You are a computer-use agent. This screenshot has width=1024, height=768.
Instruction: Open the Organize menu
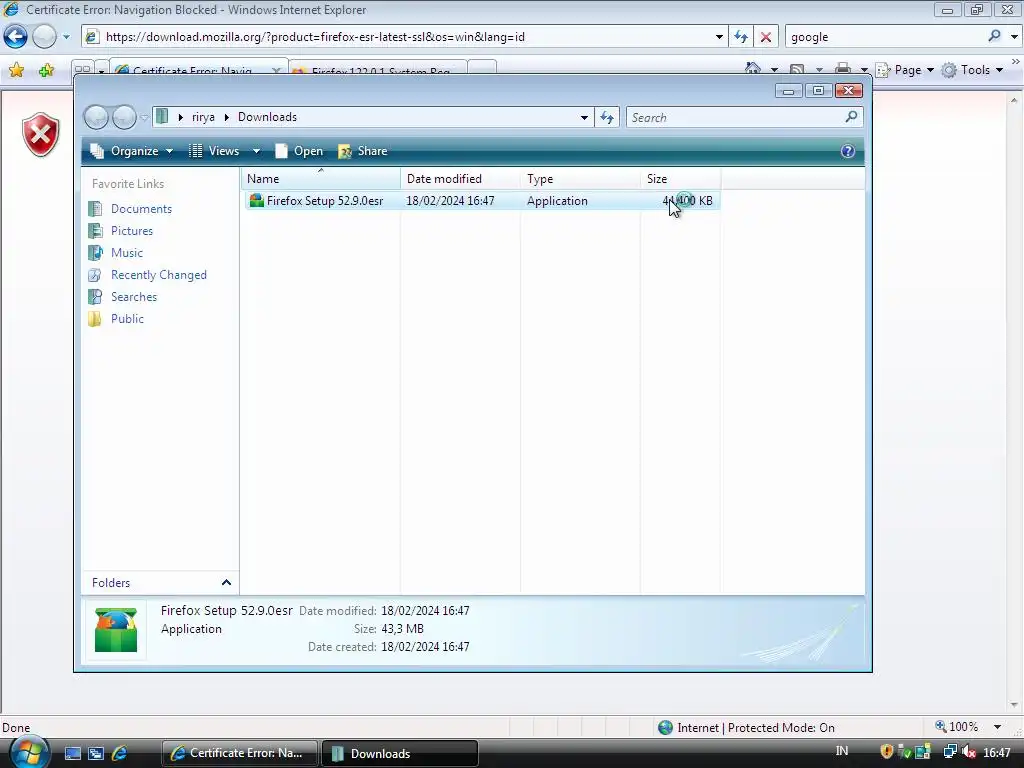(x=132, y=152)
